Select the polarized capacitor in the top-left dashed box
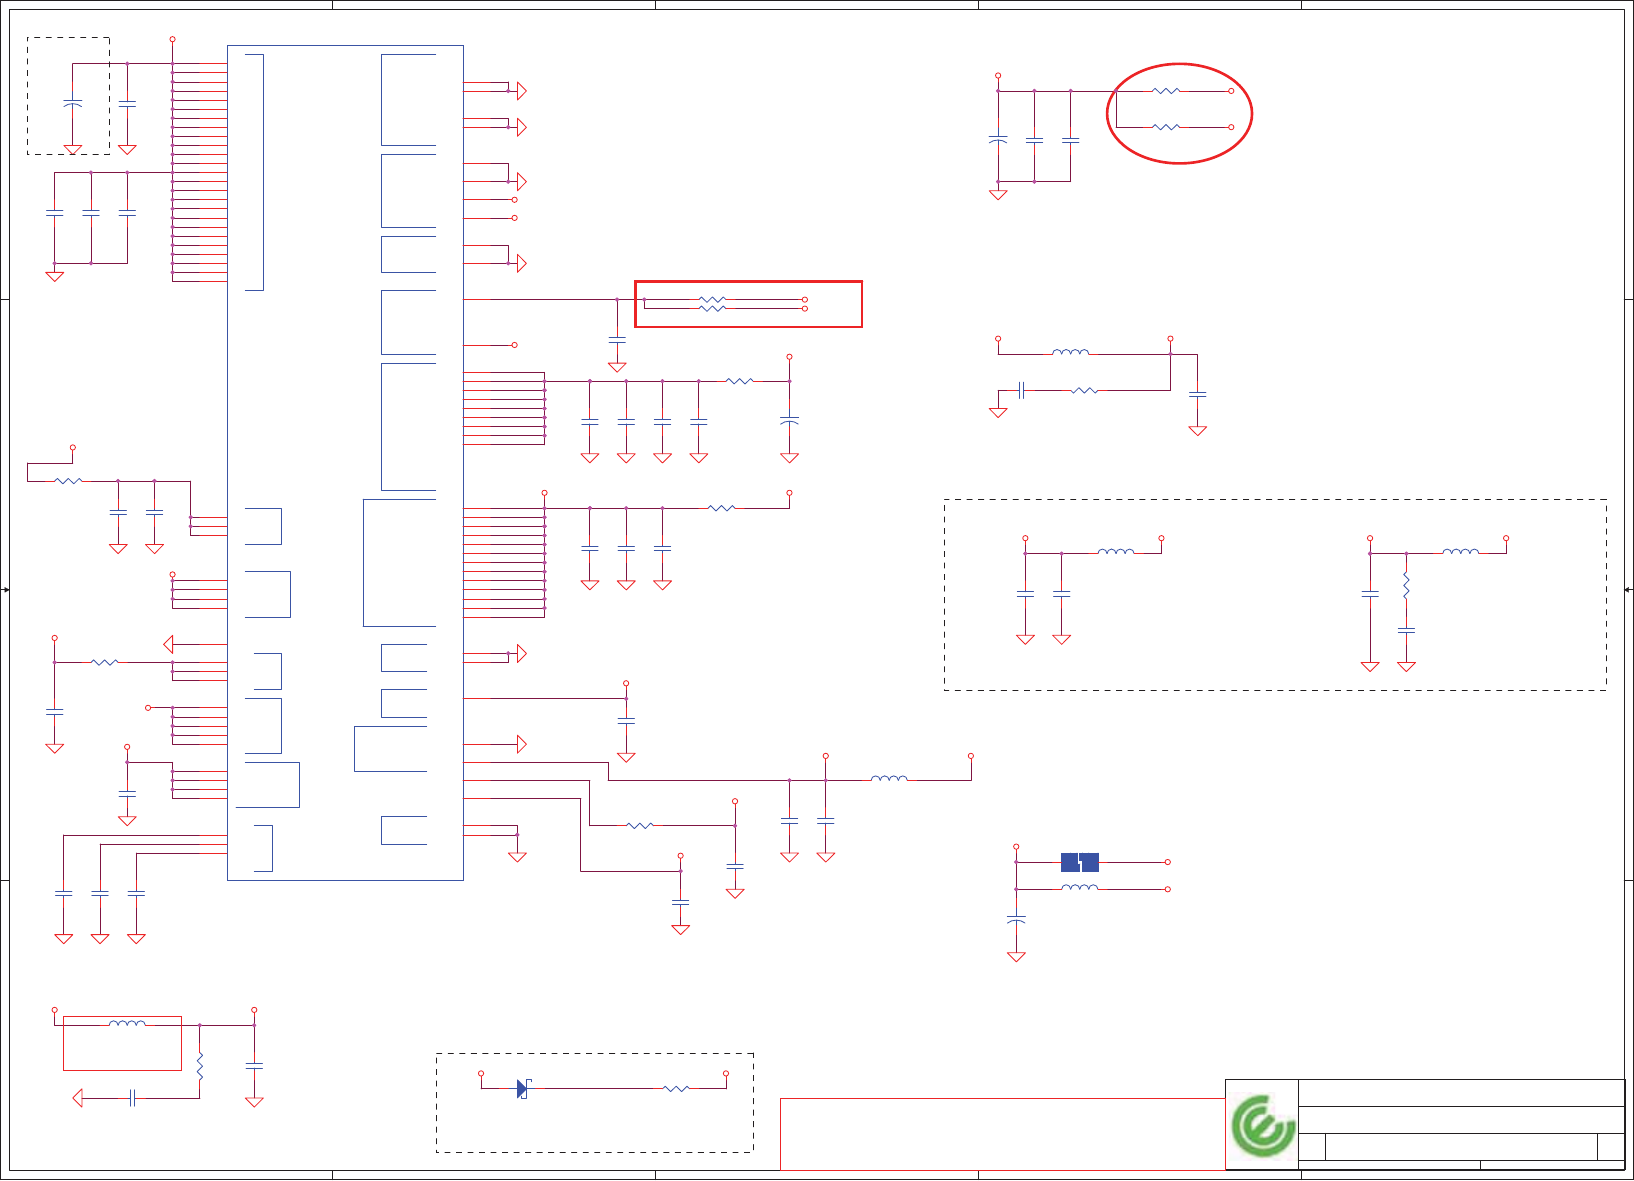The image size is (1634, 1181). 72,103
